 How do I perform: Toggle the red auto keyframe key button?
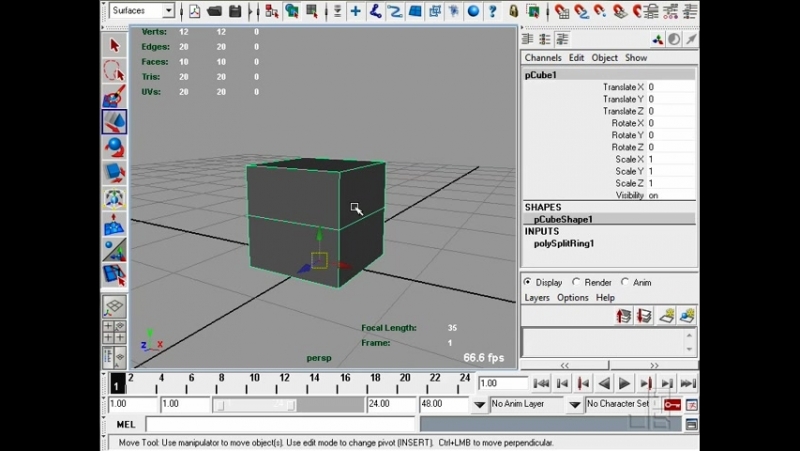point(672,405)
